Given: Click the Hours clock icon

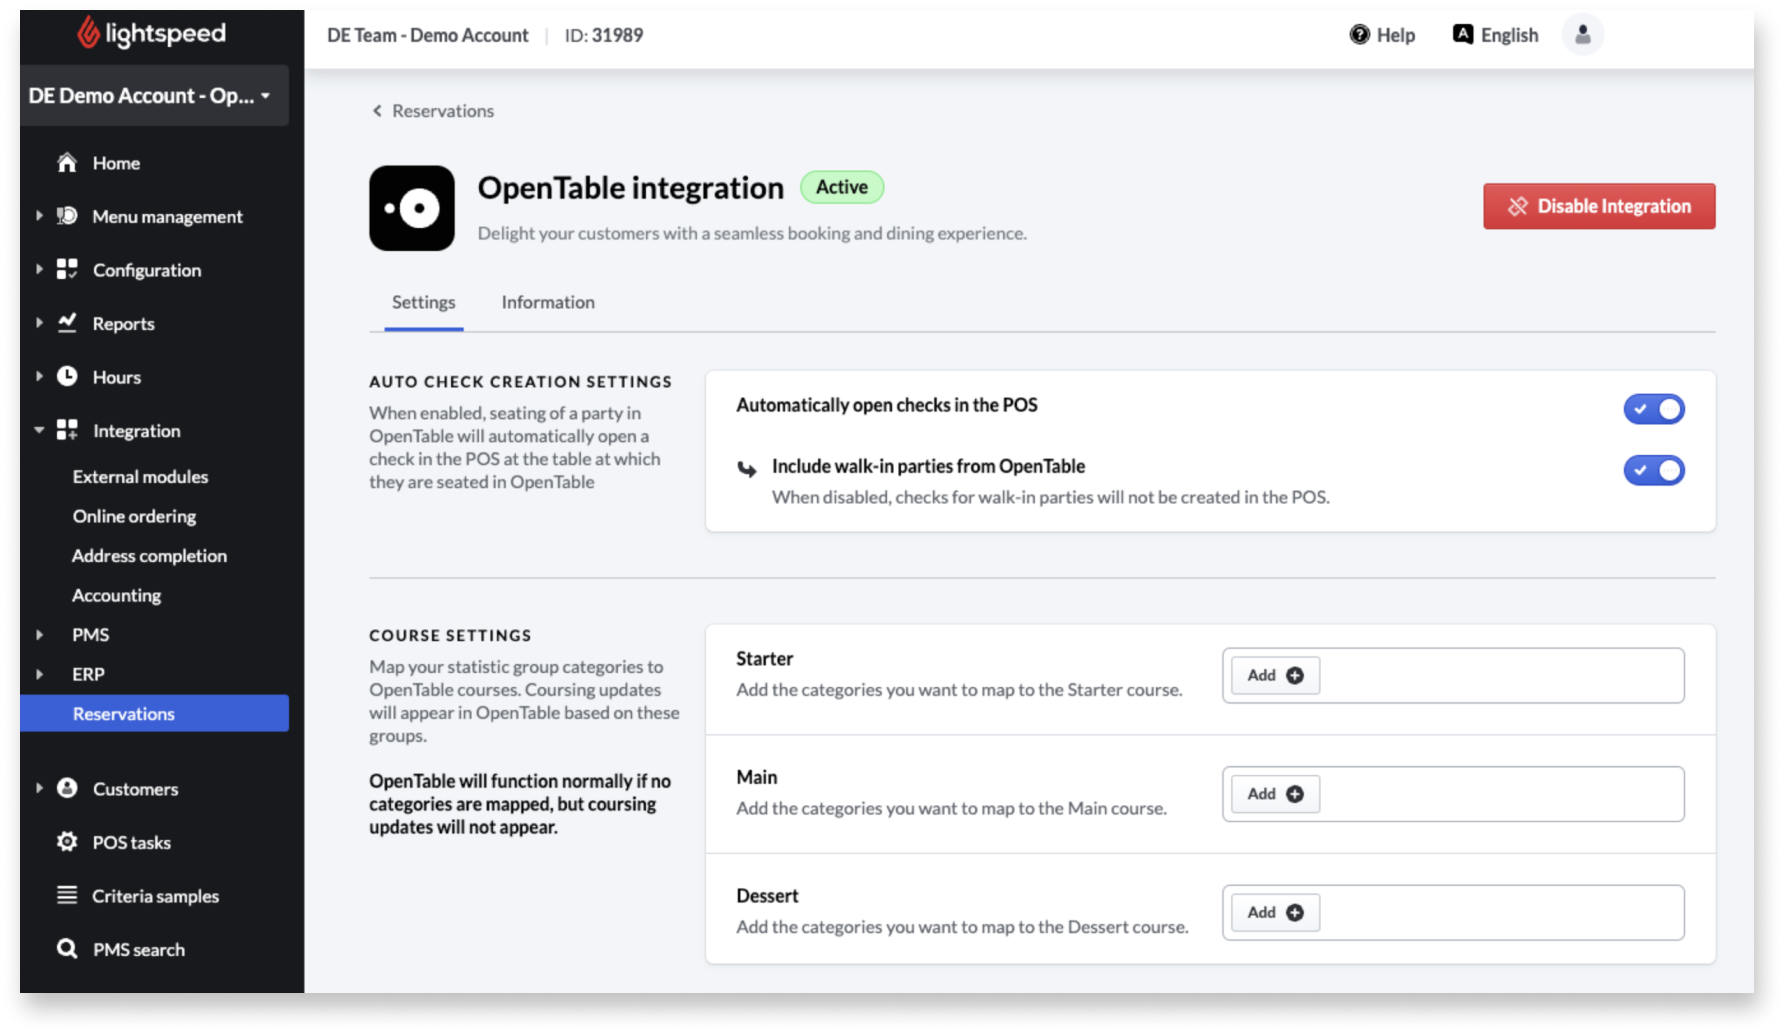Looking at the screenshot, I should (x=67, y=376).
